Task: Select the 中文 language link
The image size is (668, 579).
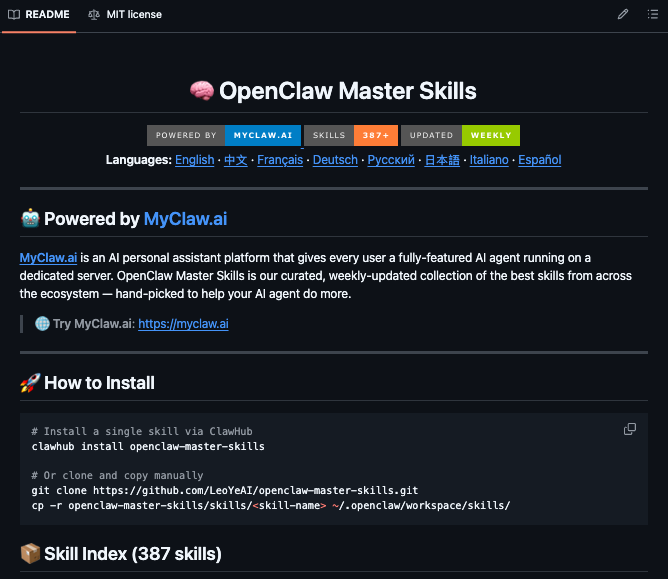Action: 236,160
